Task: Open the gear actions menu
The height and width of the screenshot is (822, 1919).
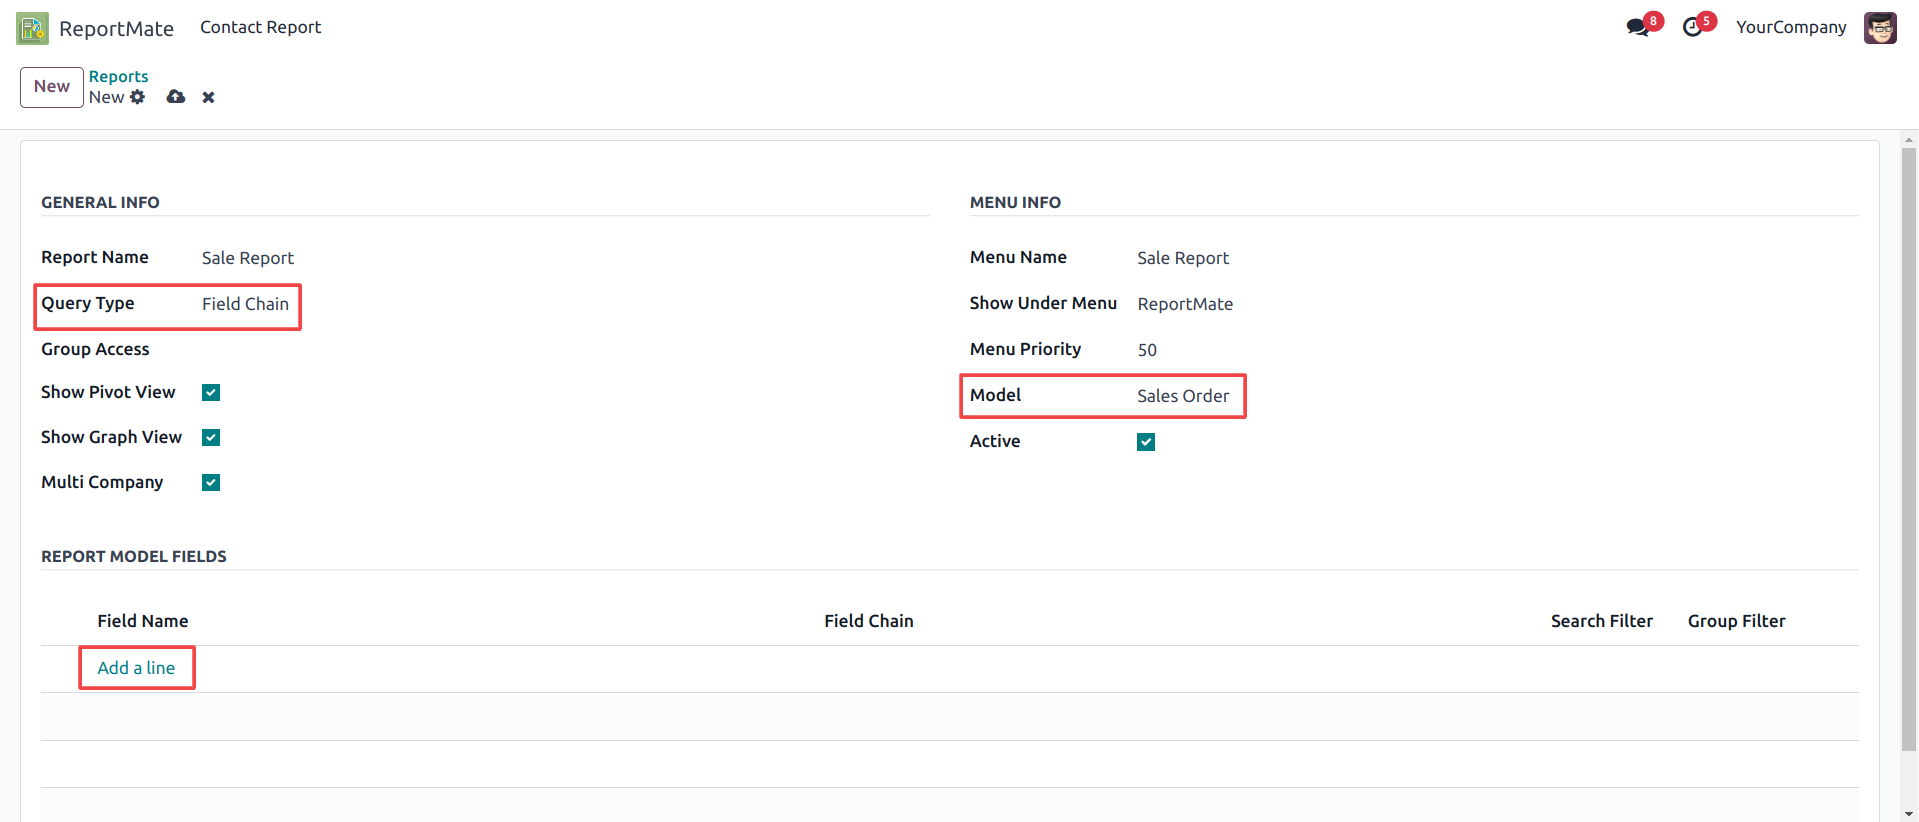Action: click(138, 97)
